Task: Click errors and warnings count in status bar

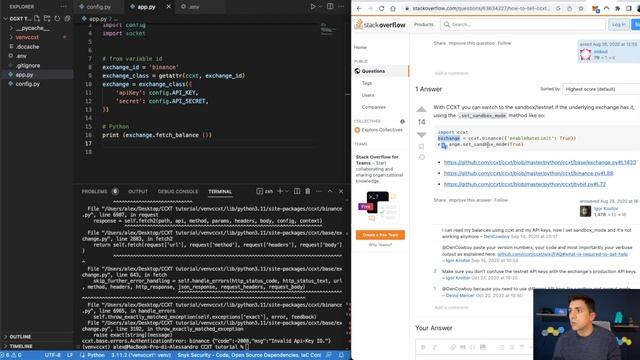Action: tap(12, 355)
